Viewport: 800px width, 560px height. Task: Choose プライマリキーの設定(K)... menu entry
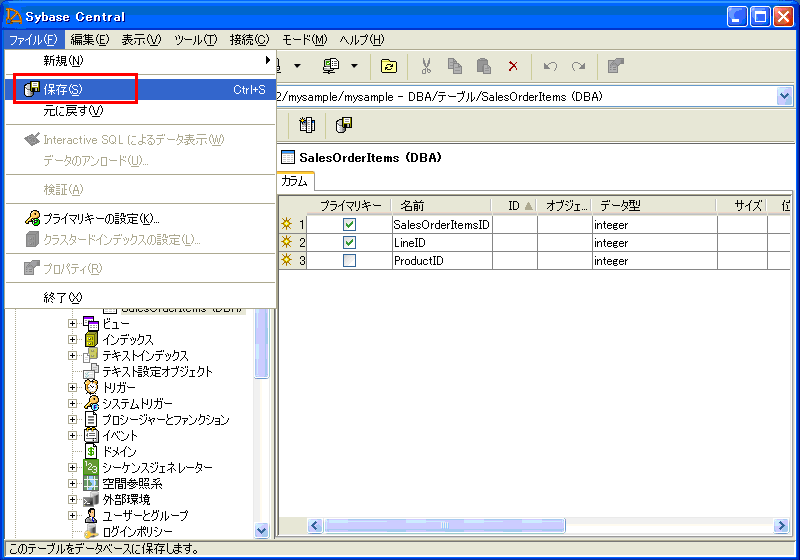click(100, 218)
